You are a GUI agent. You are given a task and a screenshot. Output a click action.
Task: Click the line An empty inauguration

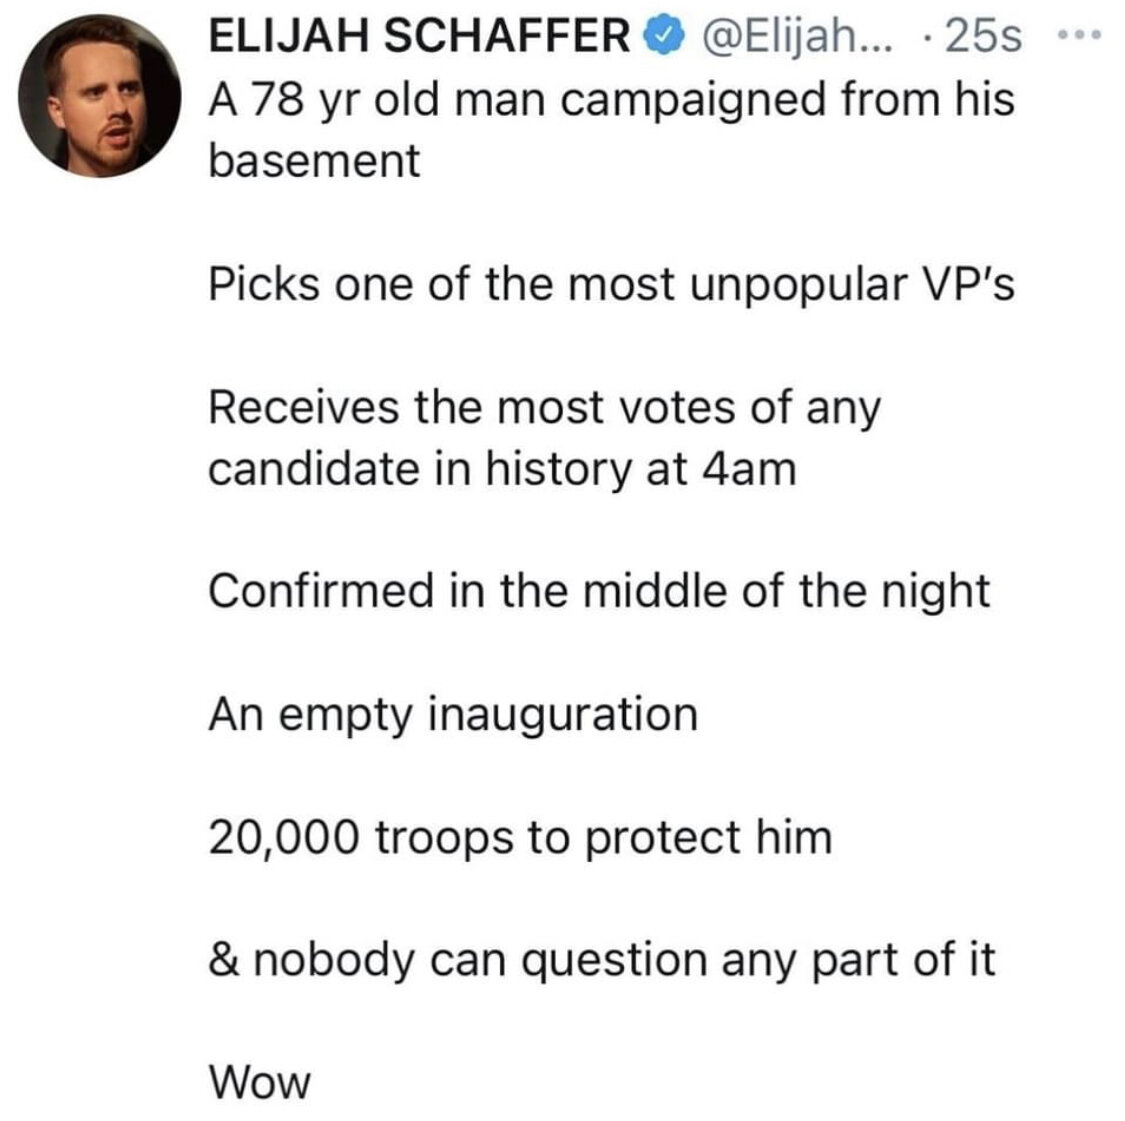[x=453, y=716]
